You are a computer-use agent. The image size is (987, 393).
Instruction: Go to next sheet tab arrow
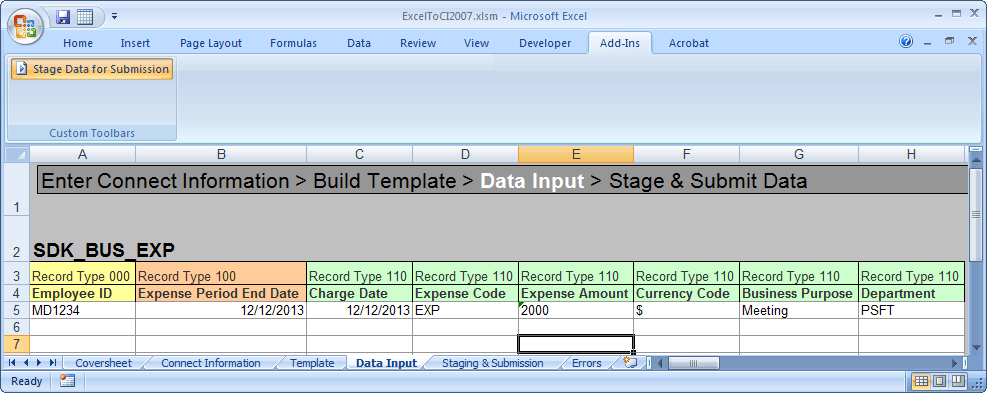click(39, 363)
